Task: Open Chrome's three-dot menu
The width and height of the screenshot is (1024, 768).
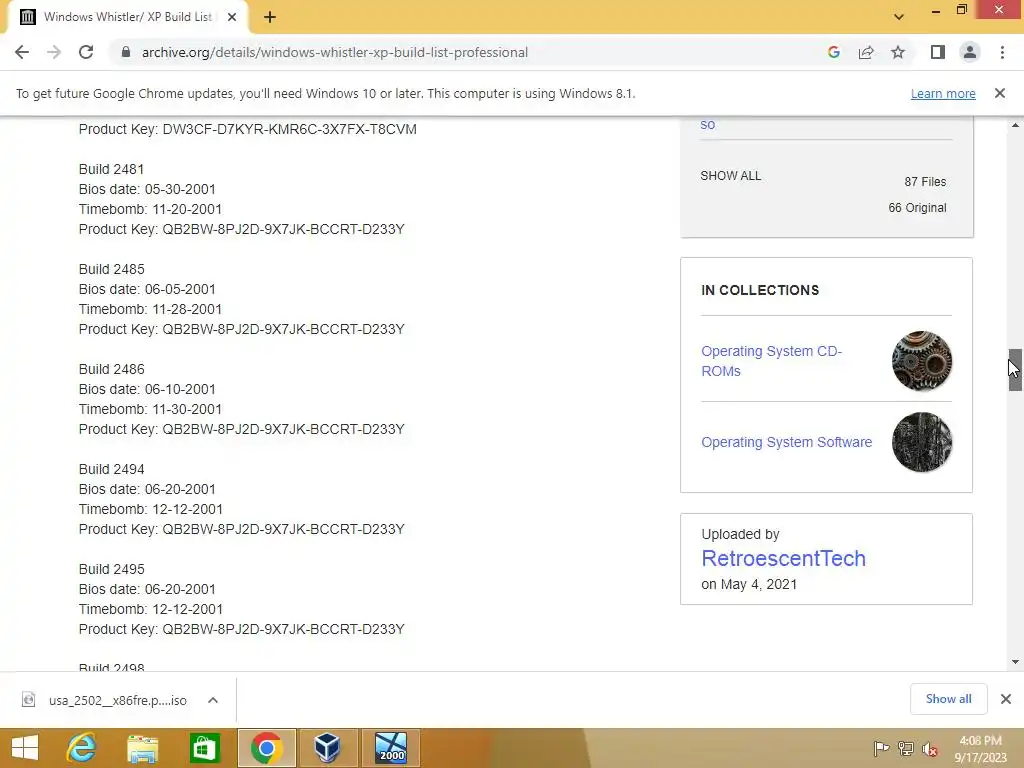Action: (1002, 52)
